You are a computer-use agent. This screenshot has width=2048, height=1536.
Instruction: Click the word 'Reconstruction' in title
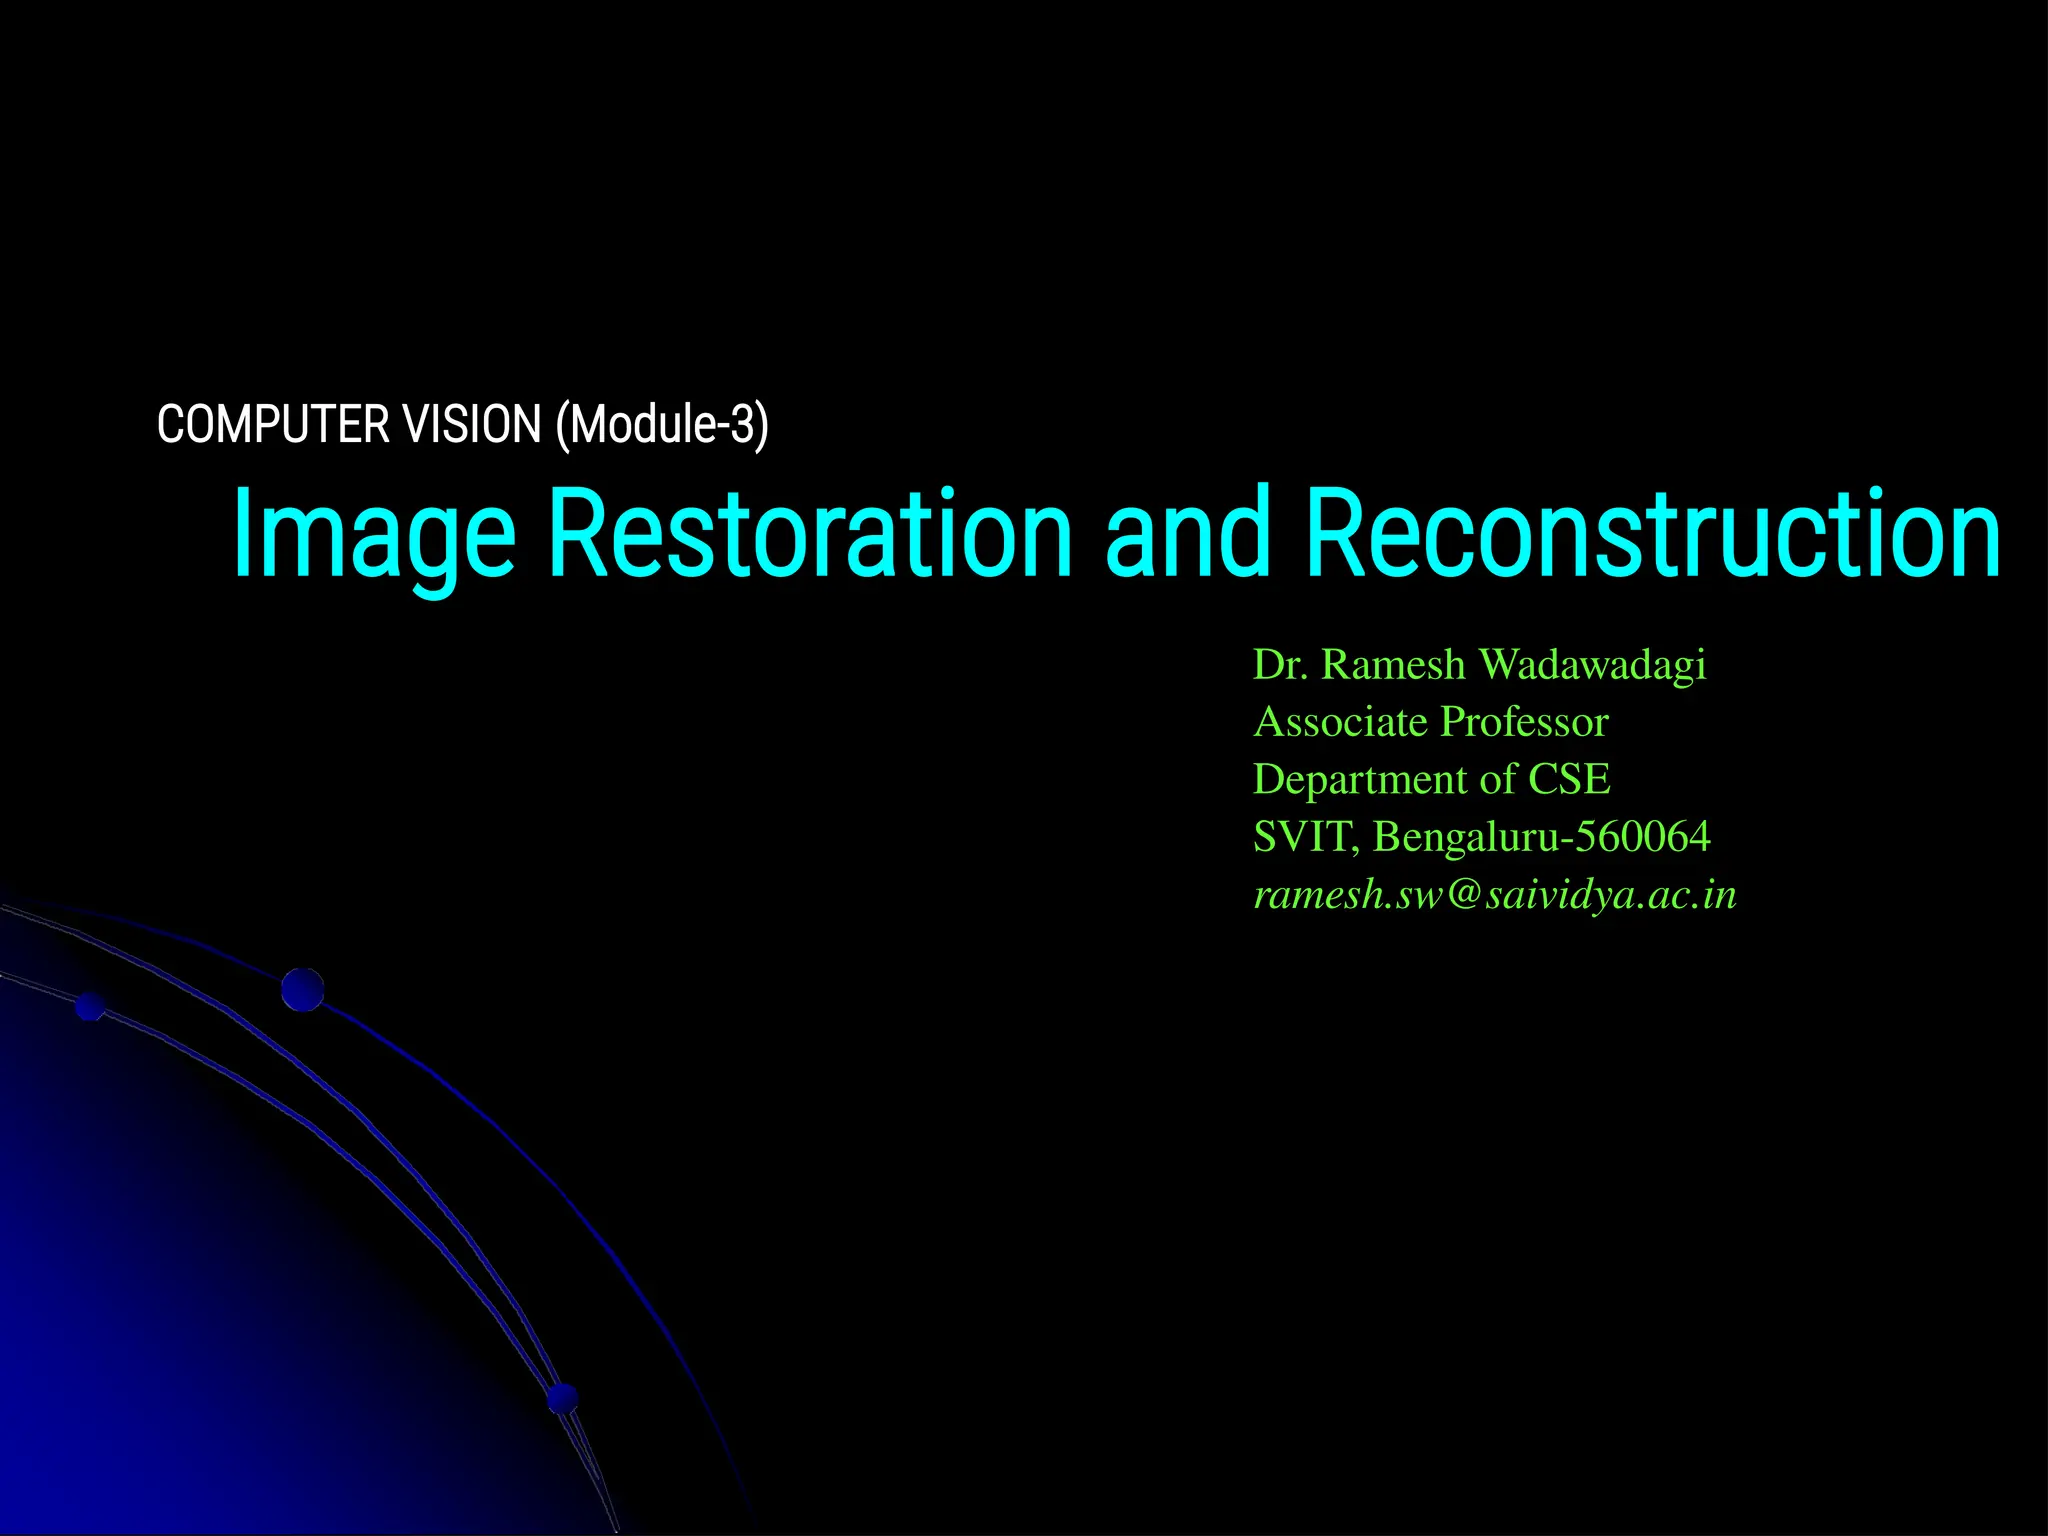pos(1652,534)
